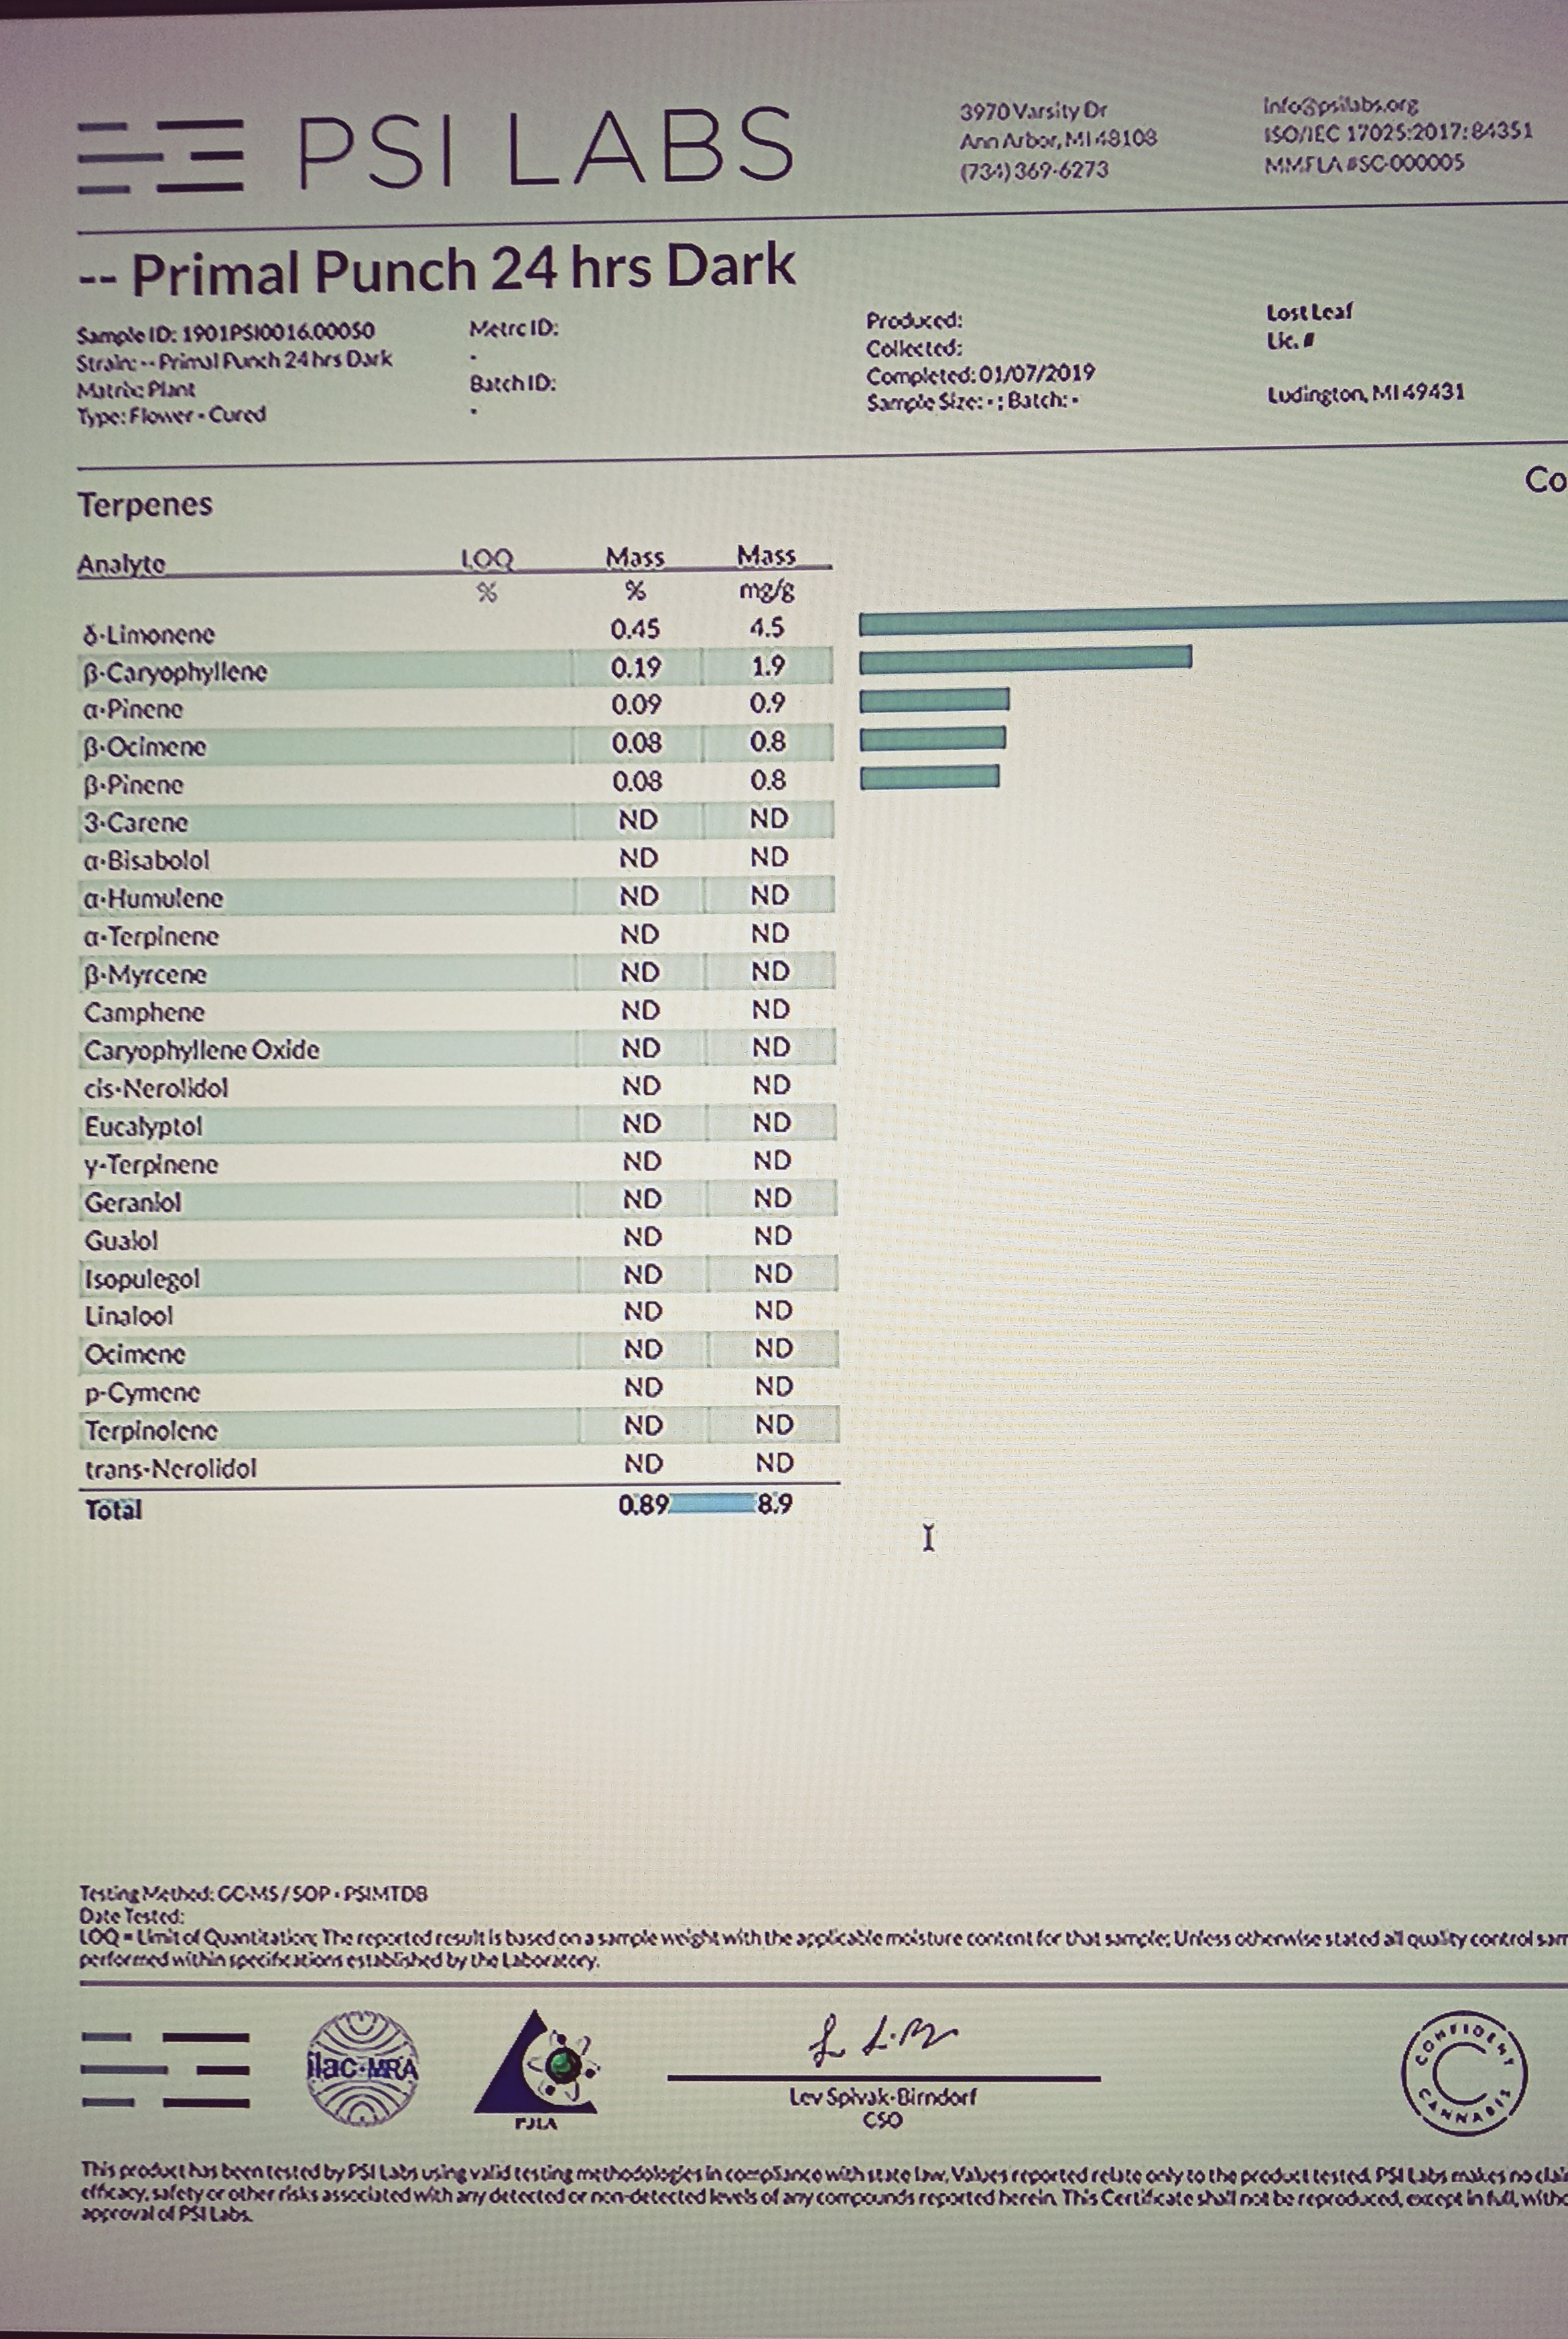
Task: Click the 1.9 mg/g value for Caryophyllene
Action: (x=768, y=666)
